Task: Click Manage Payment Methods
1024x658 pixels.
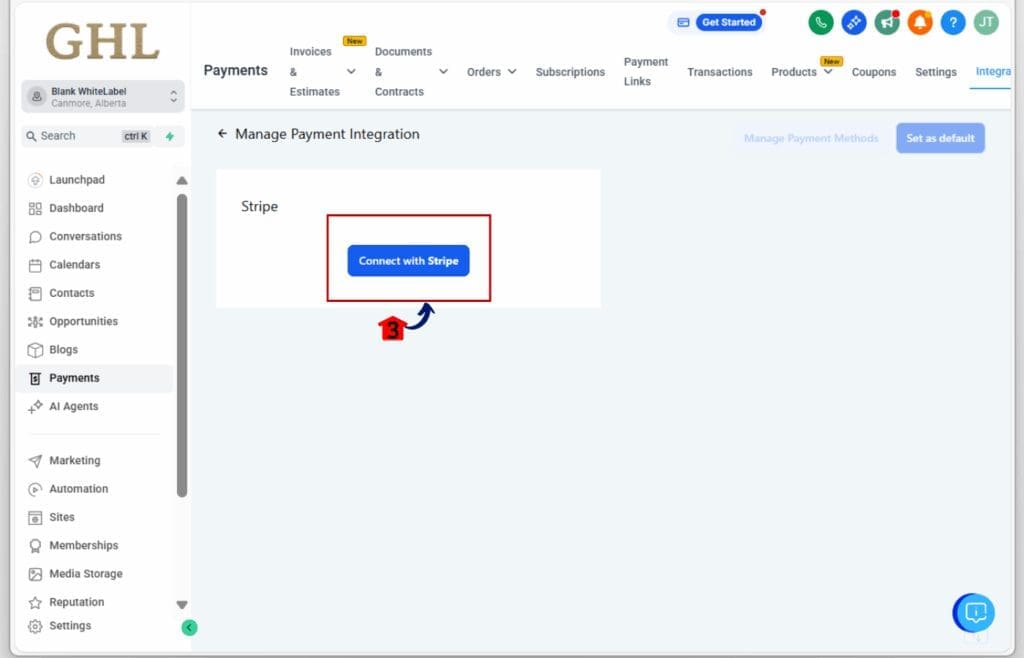Action: tap(810, 138)
